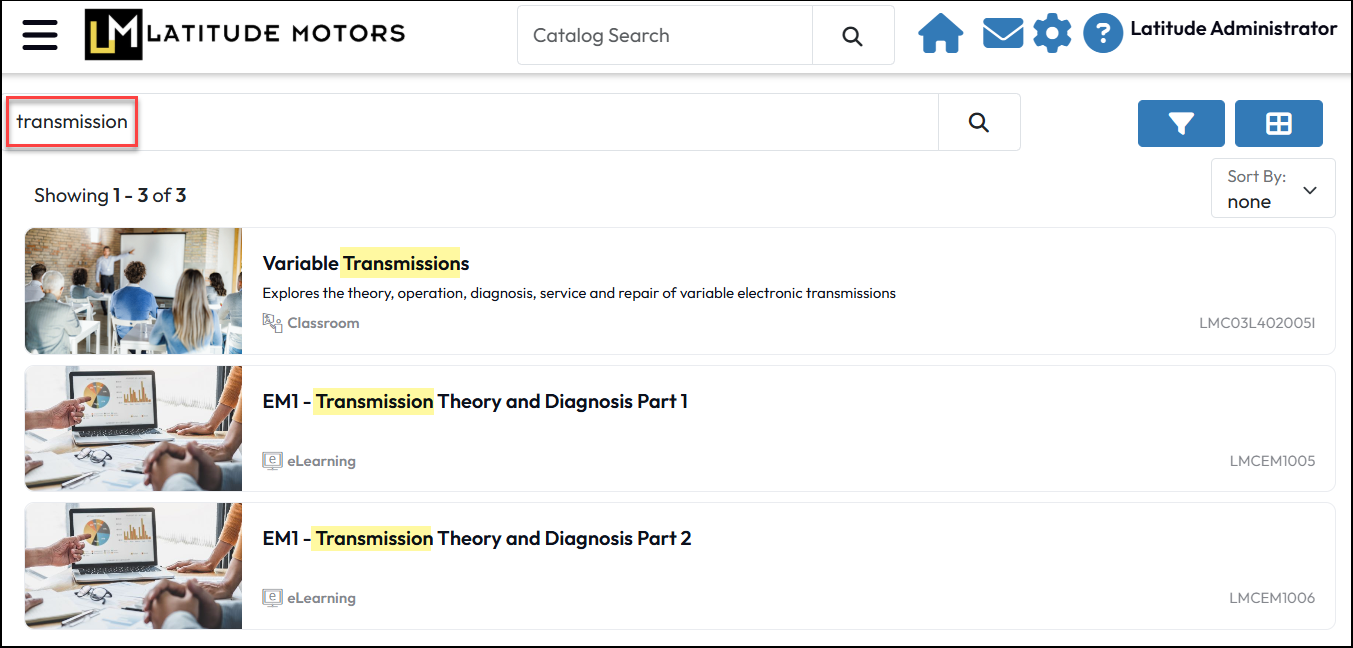1353x648 pixels.
Task: Click inside the Catalog Search field
Action: (665, 36)
